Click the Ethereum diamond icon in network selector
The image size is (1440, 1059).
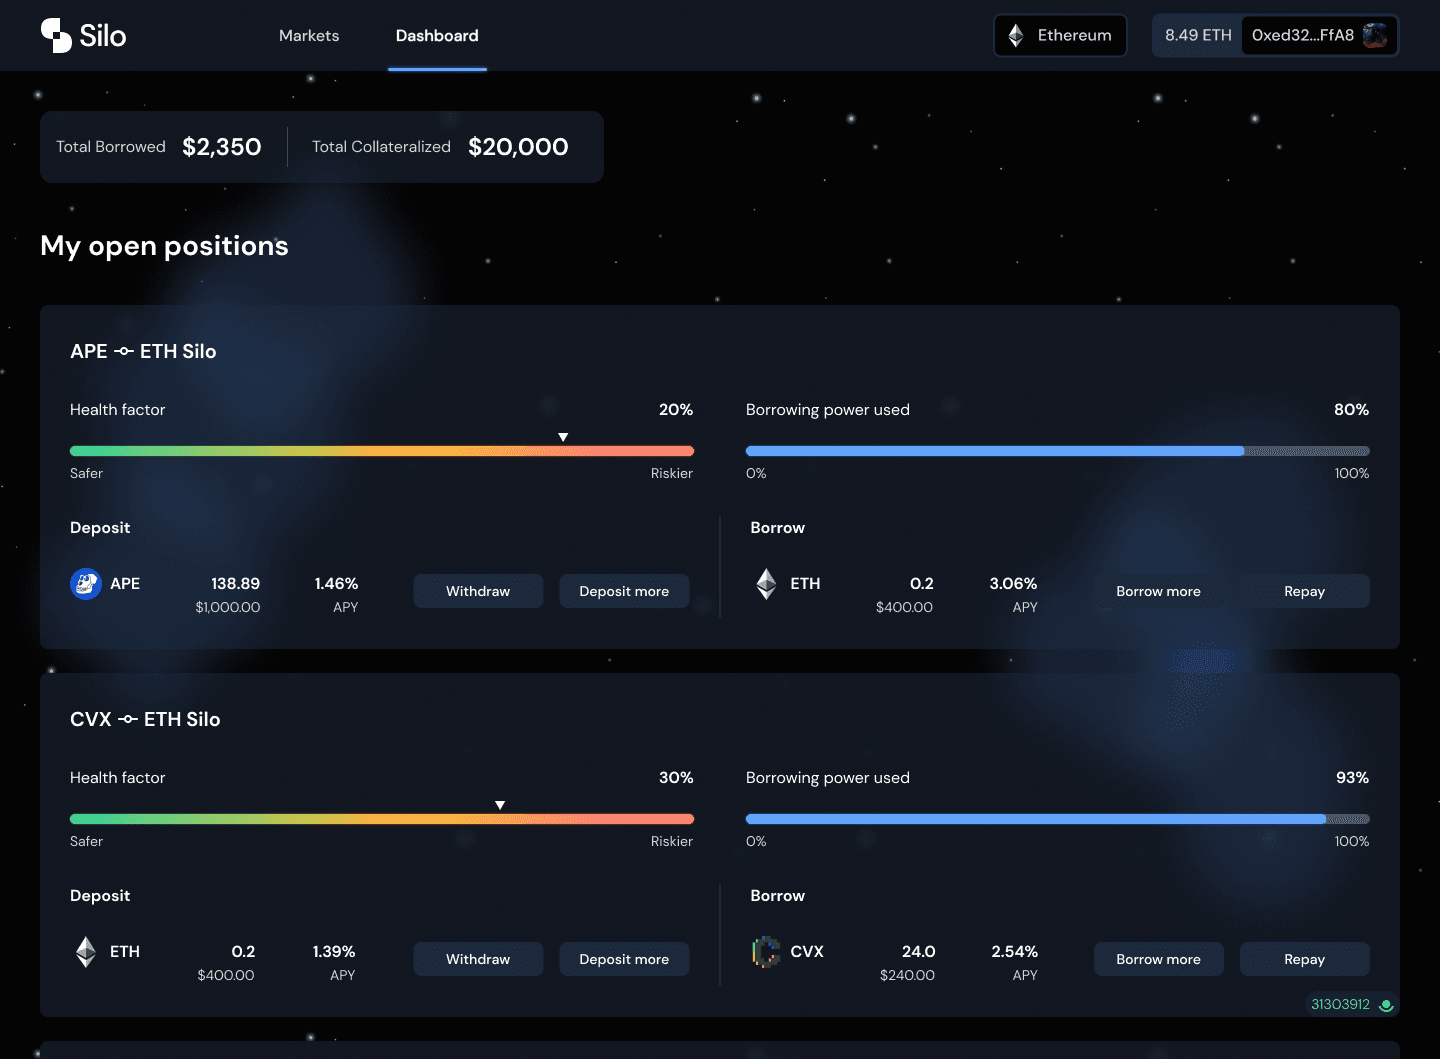coord(1017,35)
